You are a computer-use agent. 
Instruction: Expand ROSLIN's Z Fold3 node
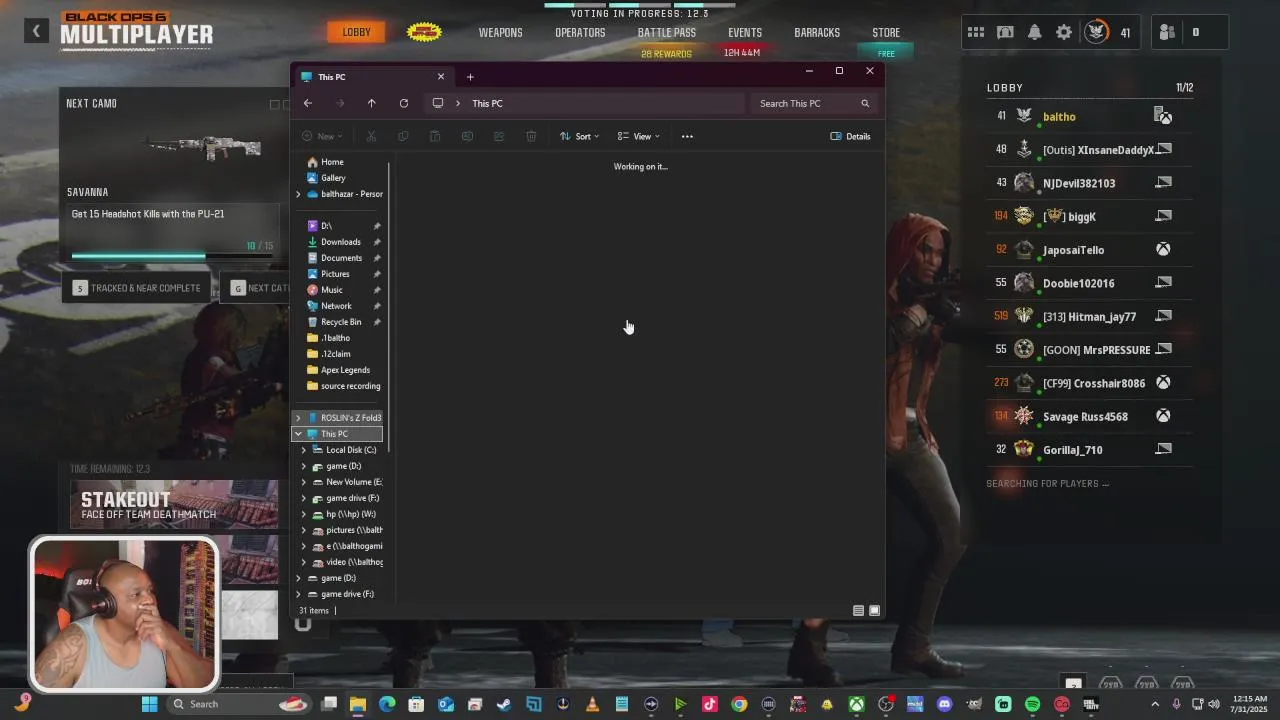point(298,418)
